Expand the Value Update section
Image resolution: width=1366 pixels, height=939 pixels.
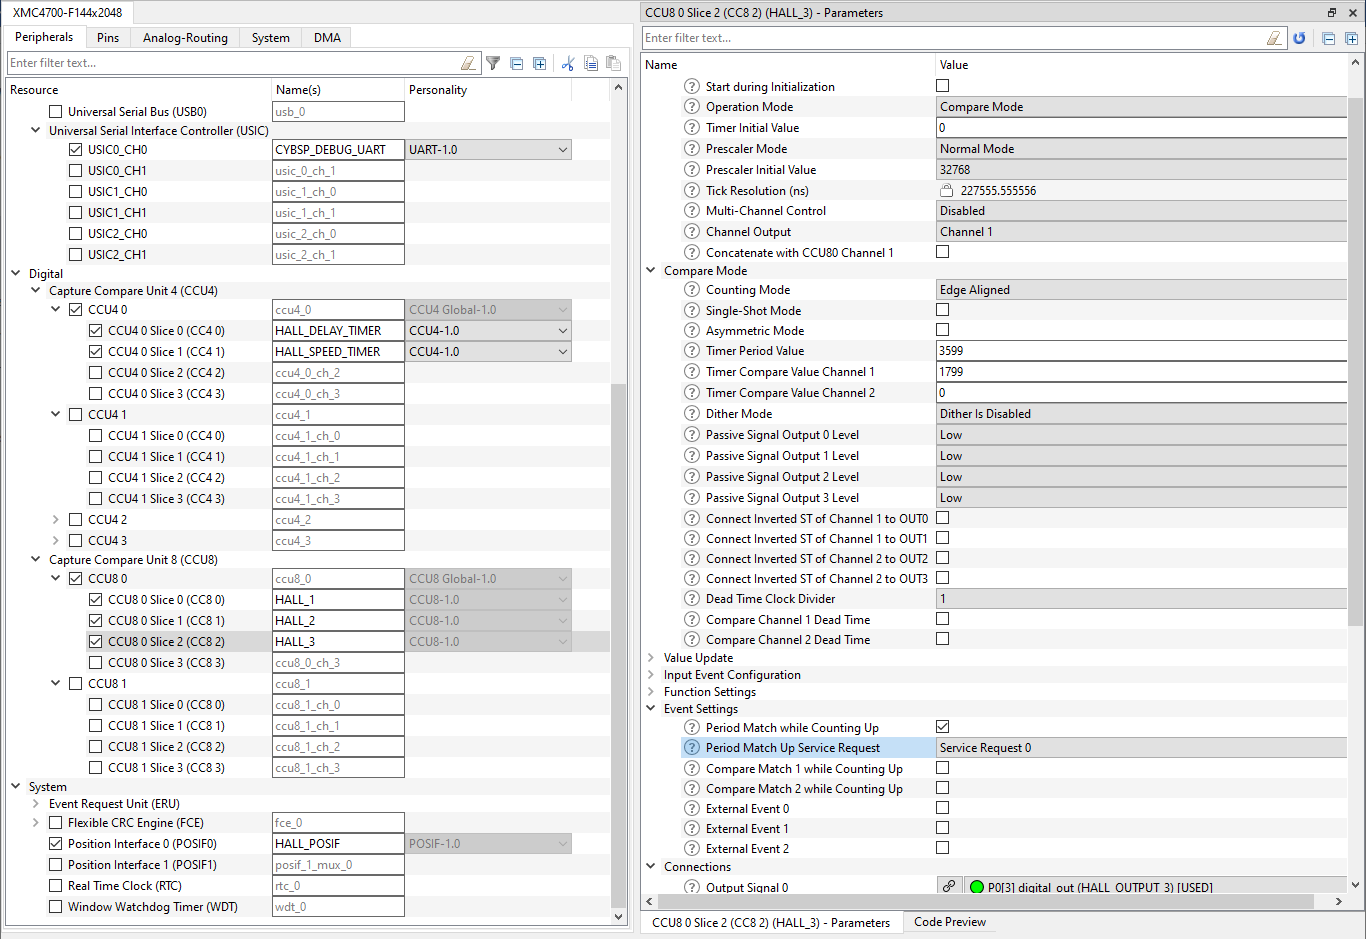pos(651,658)
